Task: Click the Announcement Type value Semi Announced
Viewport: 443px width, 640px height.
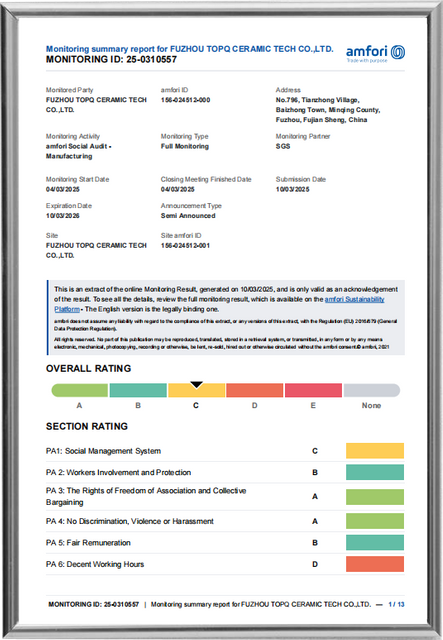Action: pos(188,216)
